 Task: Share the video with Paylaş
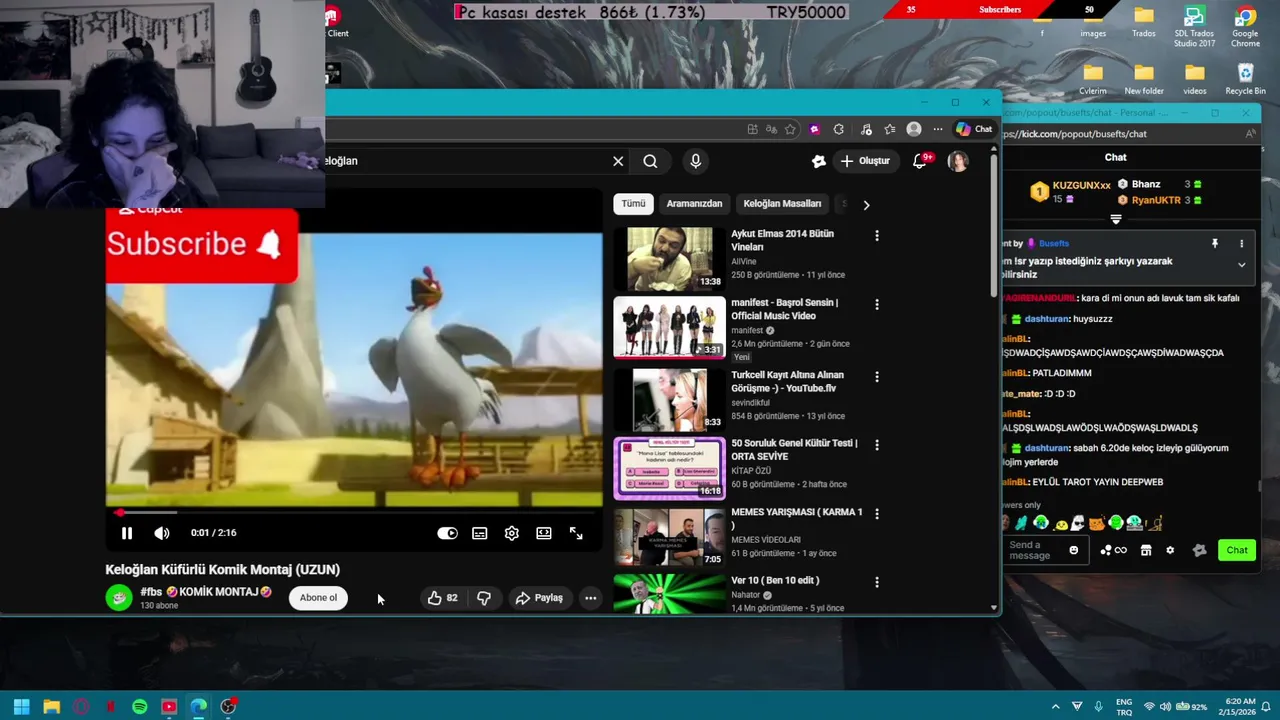click(x=539, y=598)
